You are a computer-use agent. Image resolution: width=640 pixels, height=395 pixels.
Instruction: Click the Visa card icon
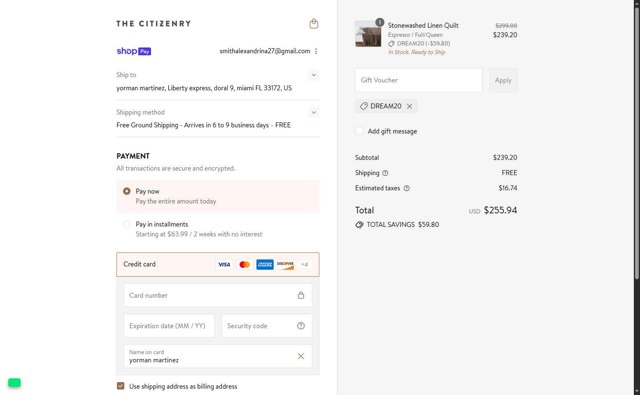(224, 264)
